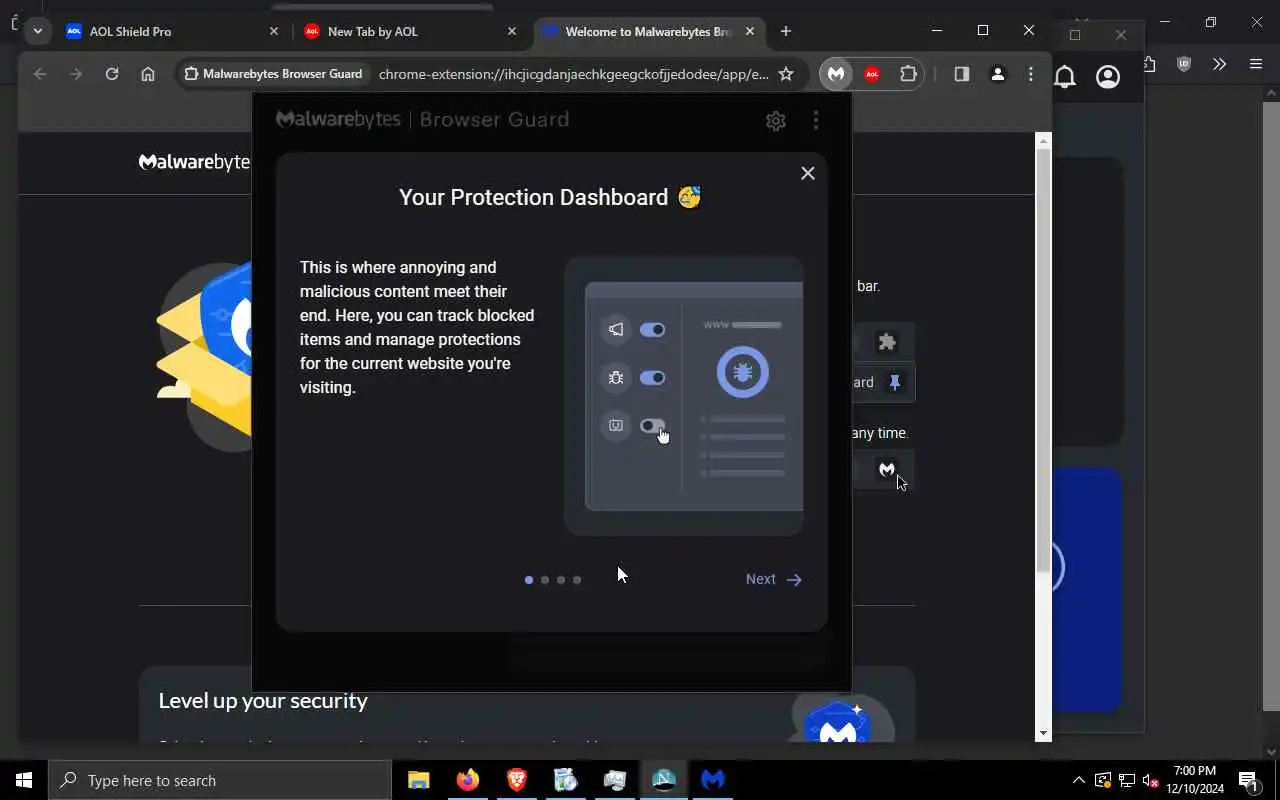Click the page scrollbar up arrow

click(1043, 140)
